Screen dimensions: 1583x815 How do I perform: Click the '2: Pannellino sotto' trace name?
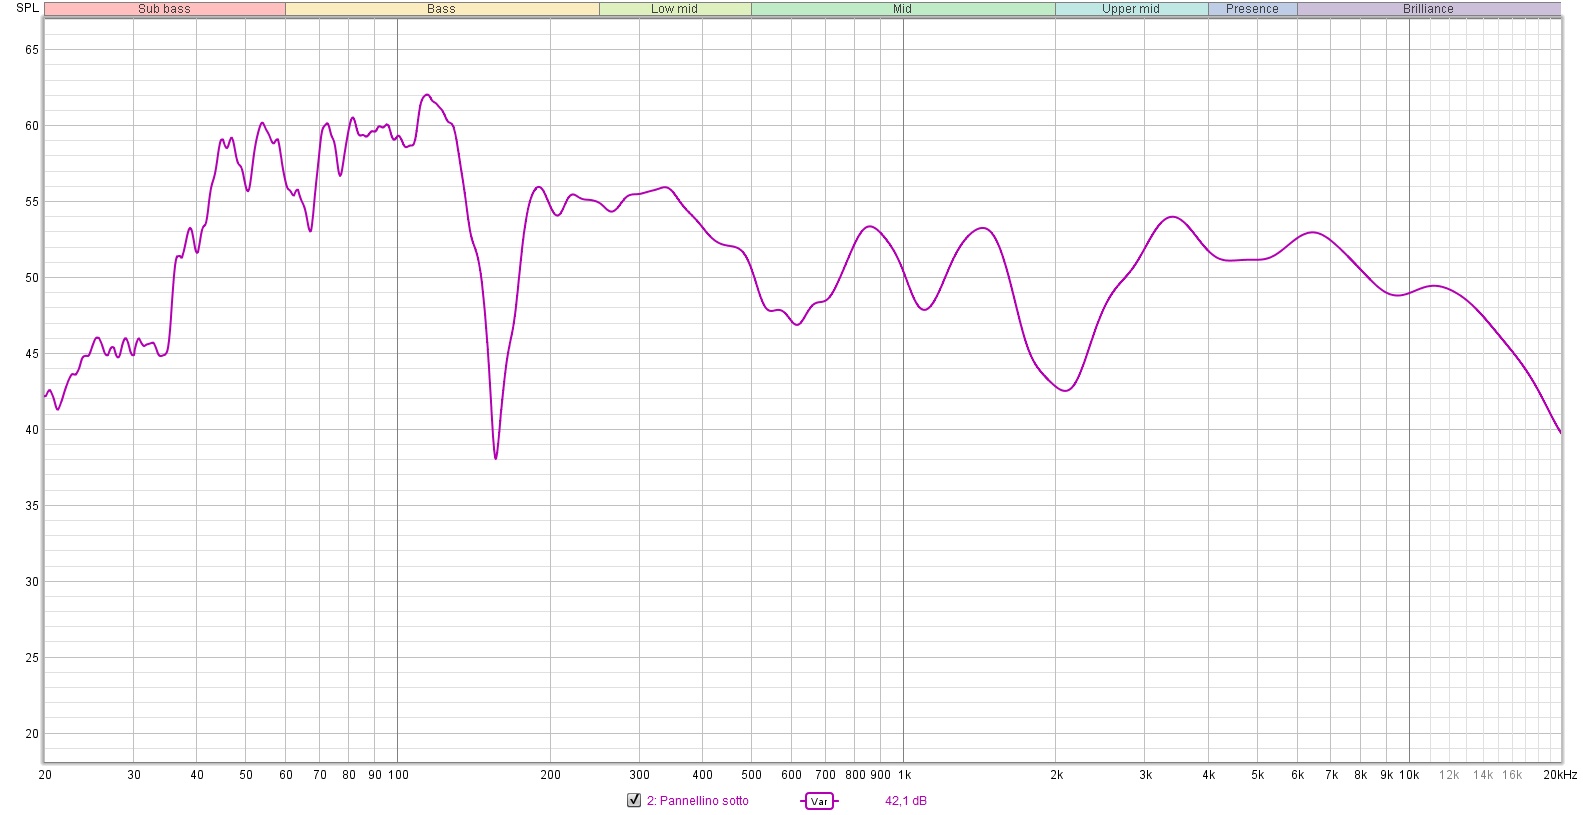coord(698,801)
